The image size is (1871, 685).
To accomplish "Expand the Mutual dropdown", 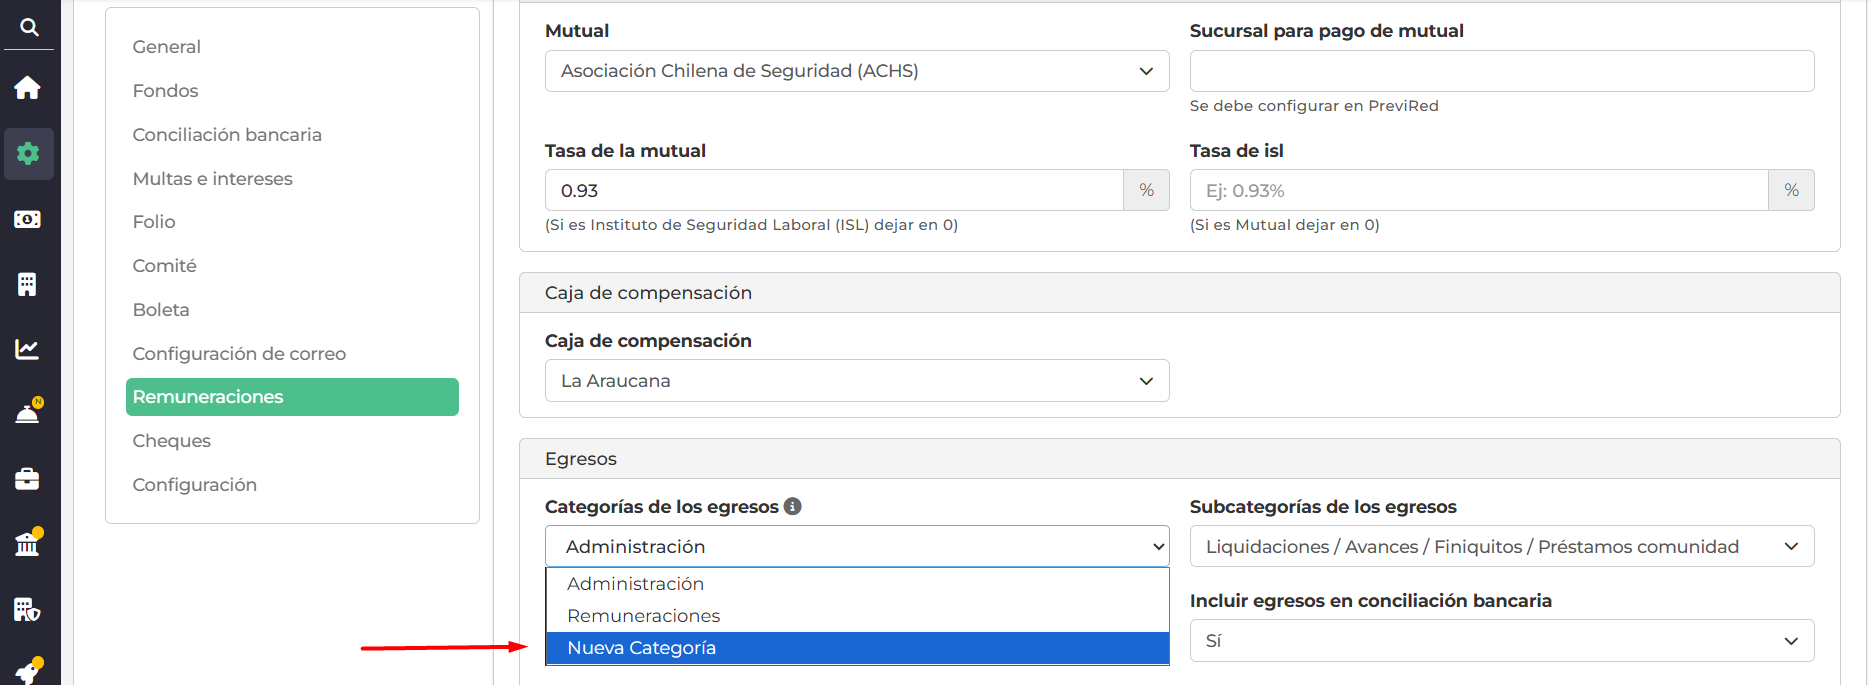I will pyautogui.click(x=856, y=71).
